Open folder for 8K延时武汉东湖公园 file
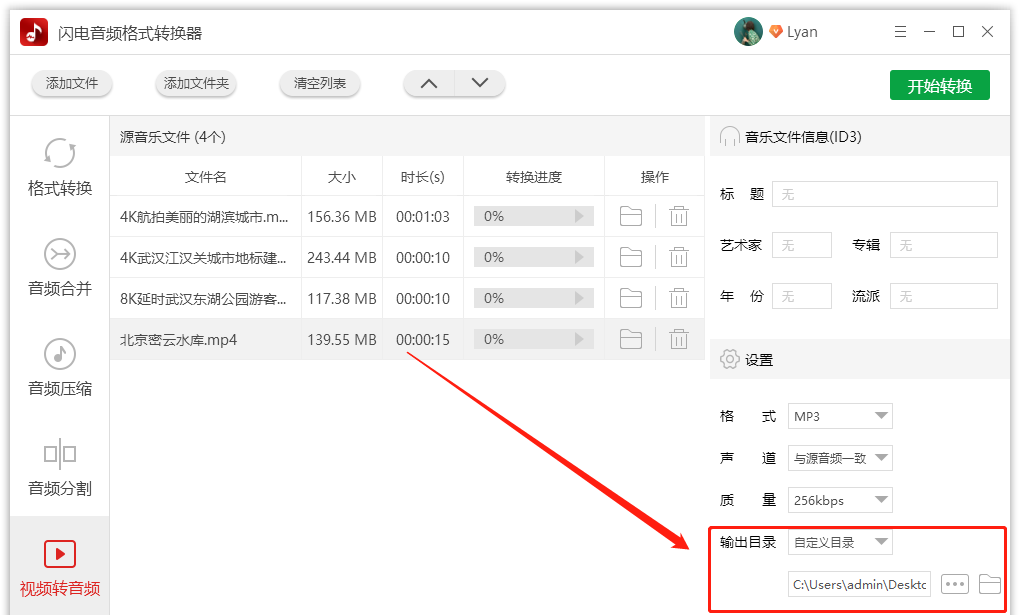The width and height of the screenshot is (1020, 616). tap(630, 298)
